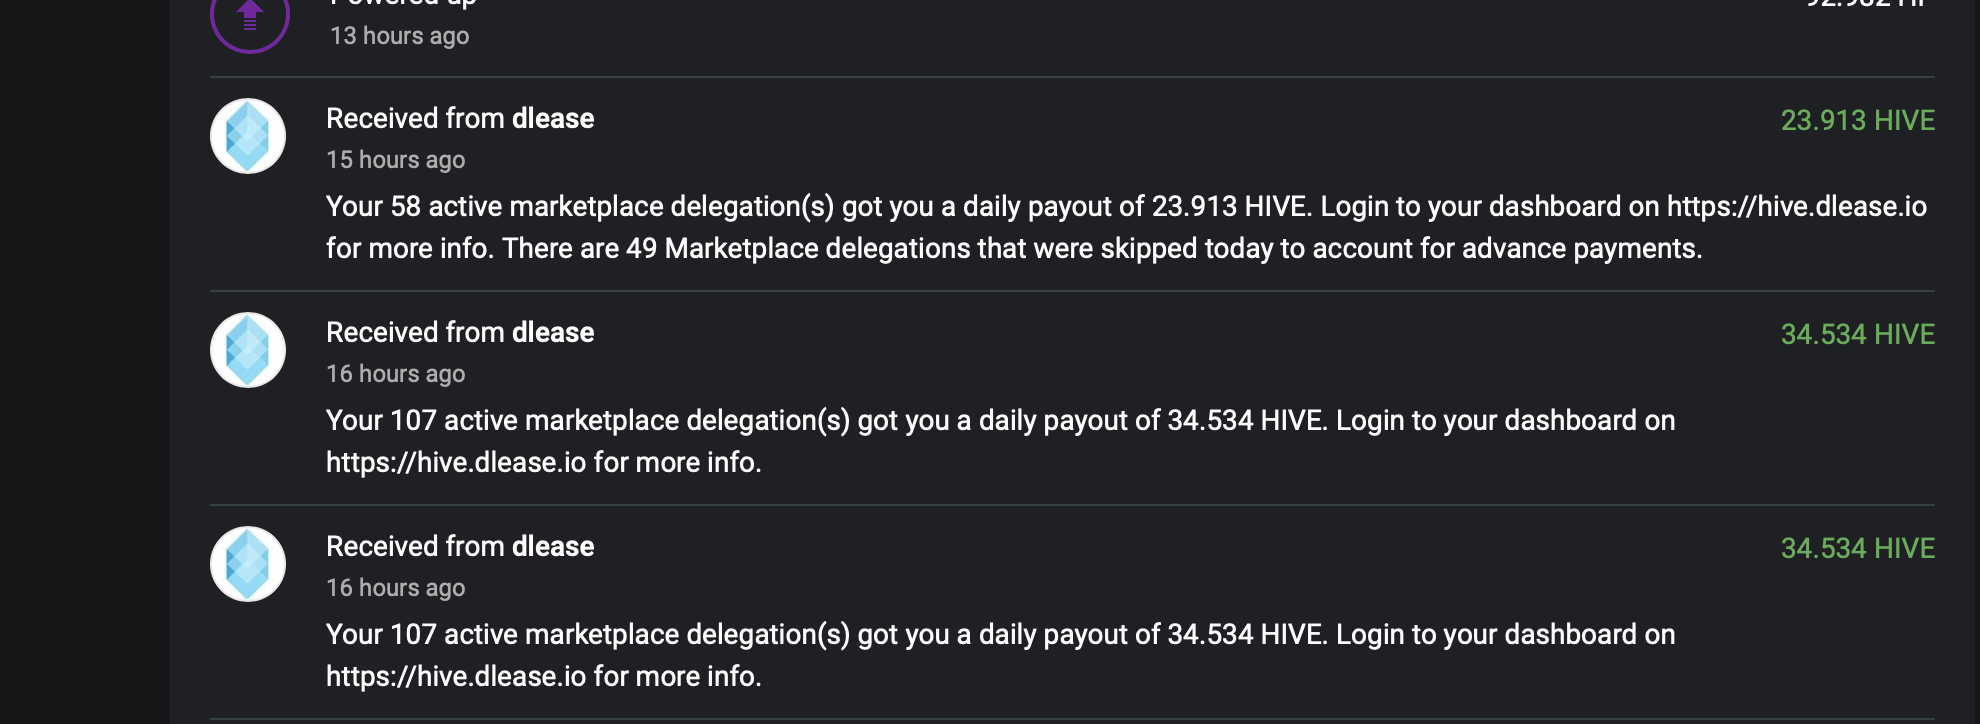The height and width of the screenshot is (724, 1980).
Task: Select the green 23.913 HIVE amount
Action: [x=1857, y=121]
